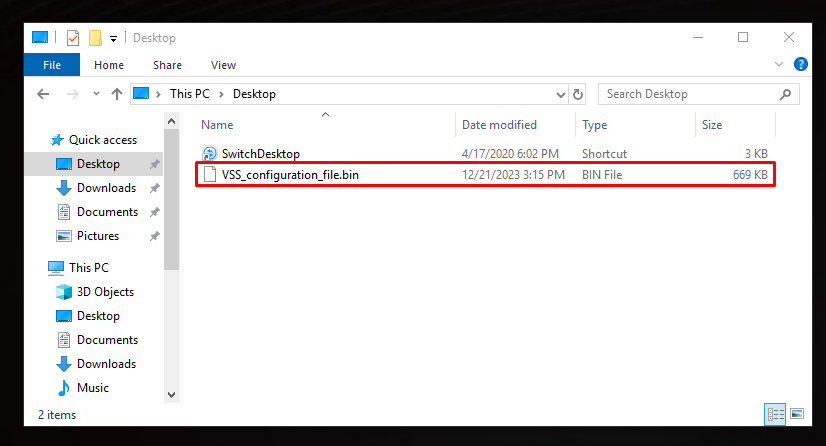
Task: Go back with the Back arrow
Action: 43,94
